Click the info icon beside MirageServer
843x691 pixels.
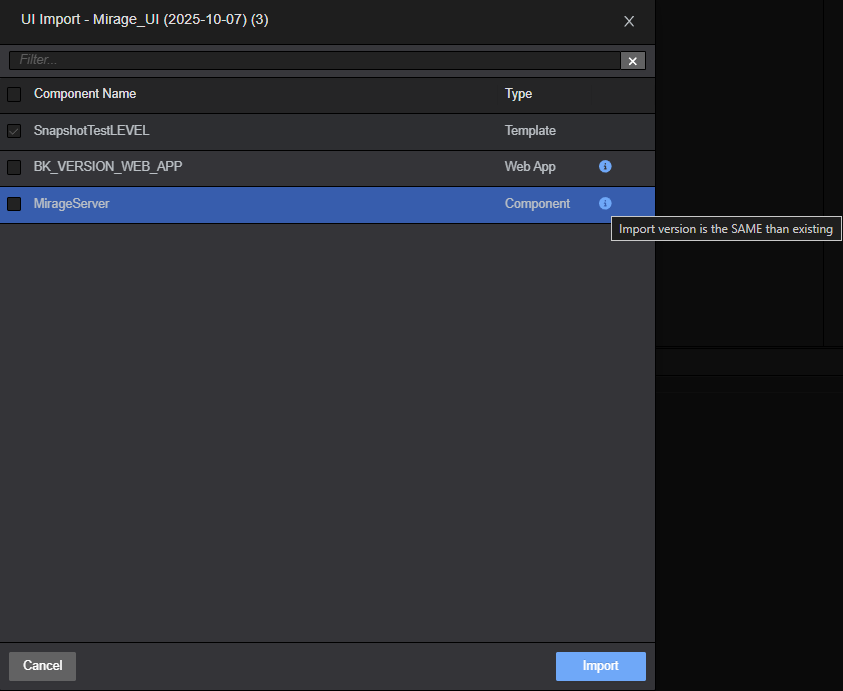point(605,203)
